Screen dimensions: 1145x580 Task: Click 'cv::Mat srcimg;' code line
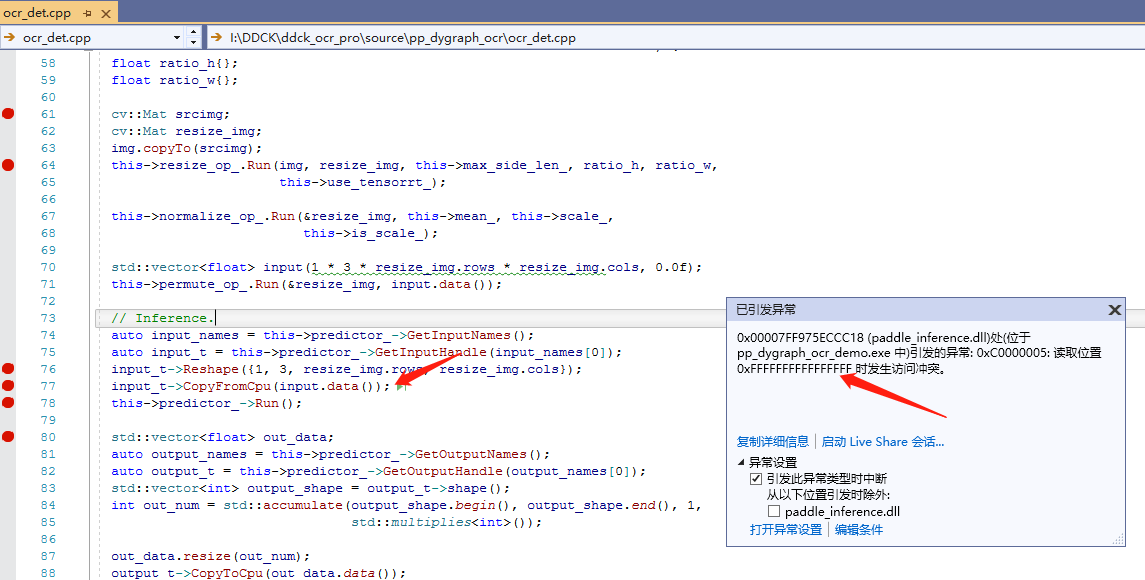pyautogui.click(x=170, y=114)
